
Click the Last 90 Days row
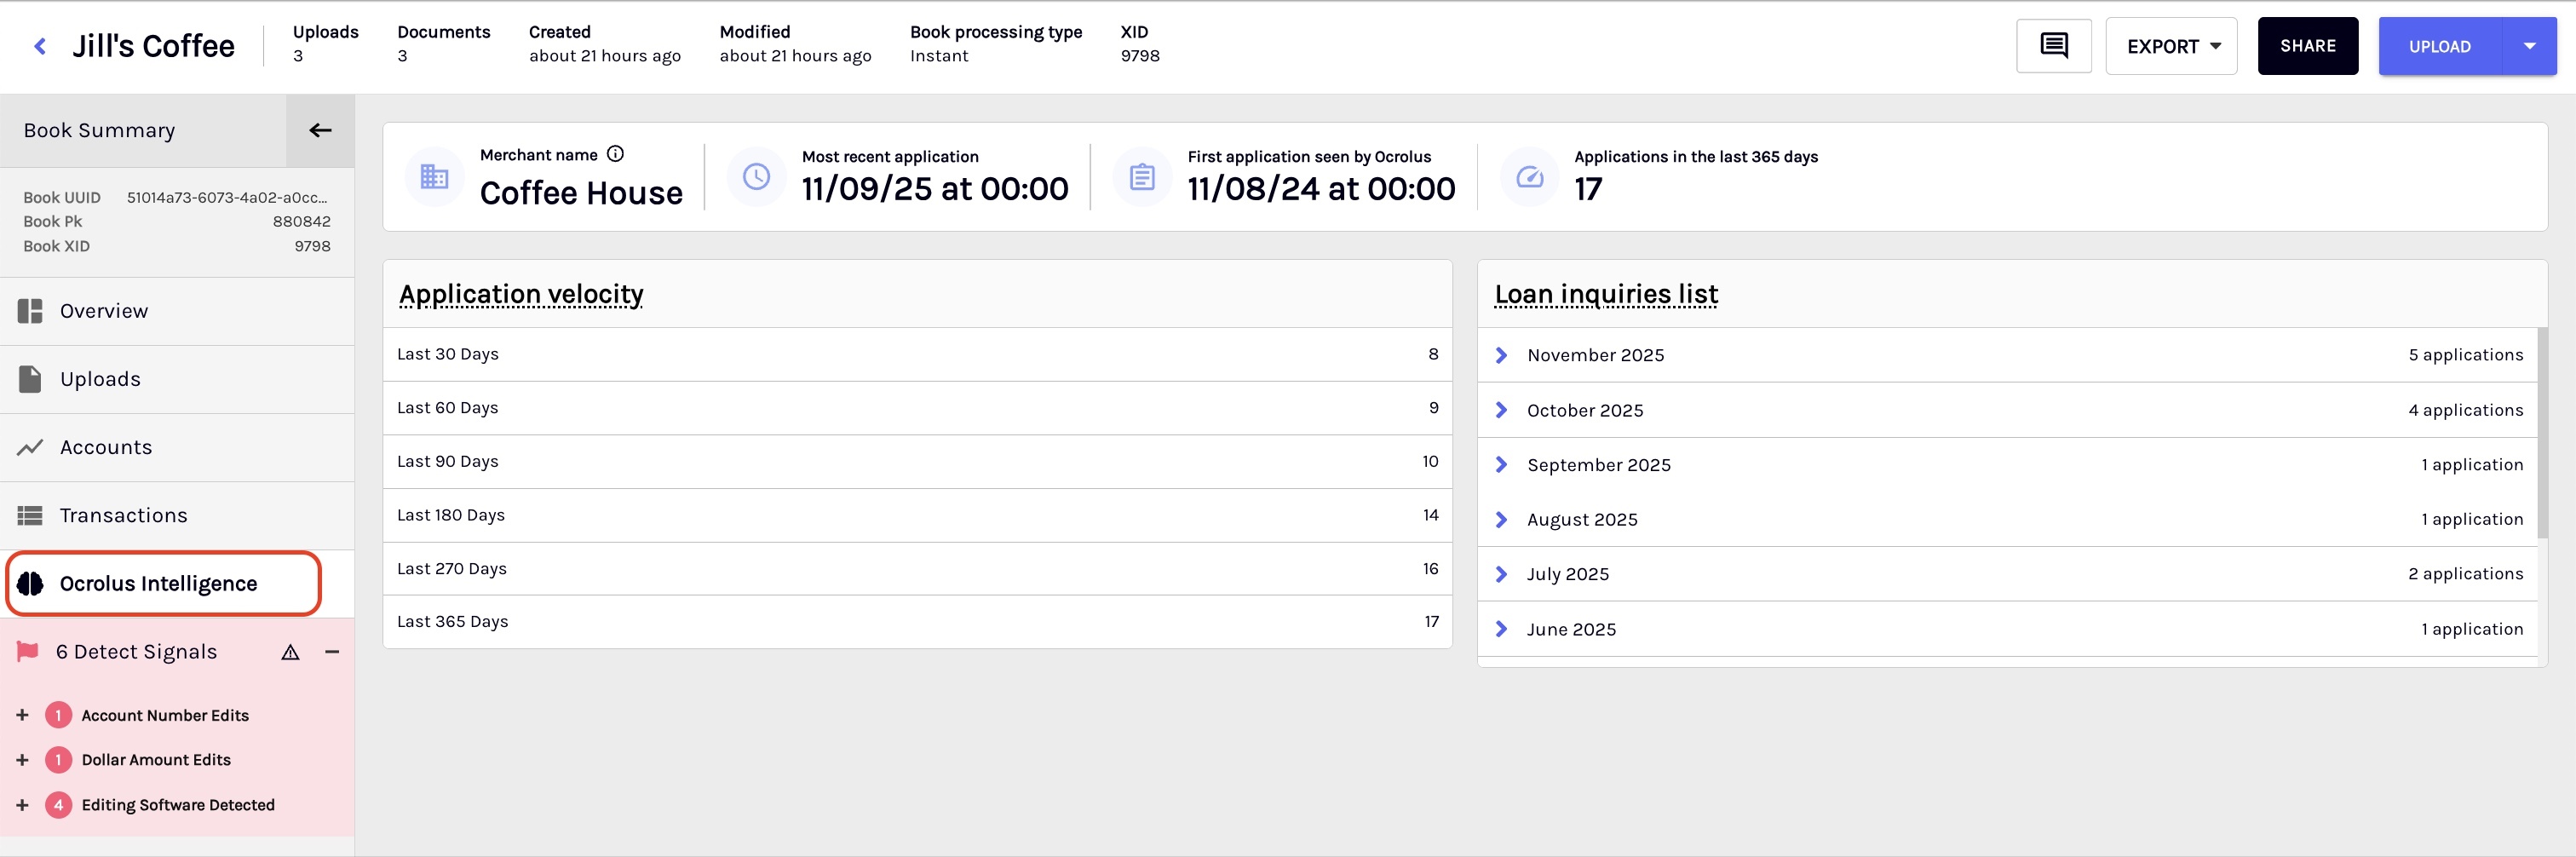pos(917,461)
